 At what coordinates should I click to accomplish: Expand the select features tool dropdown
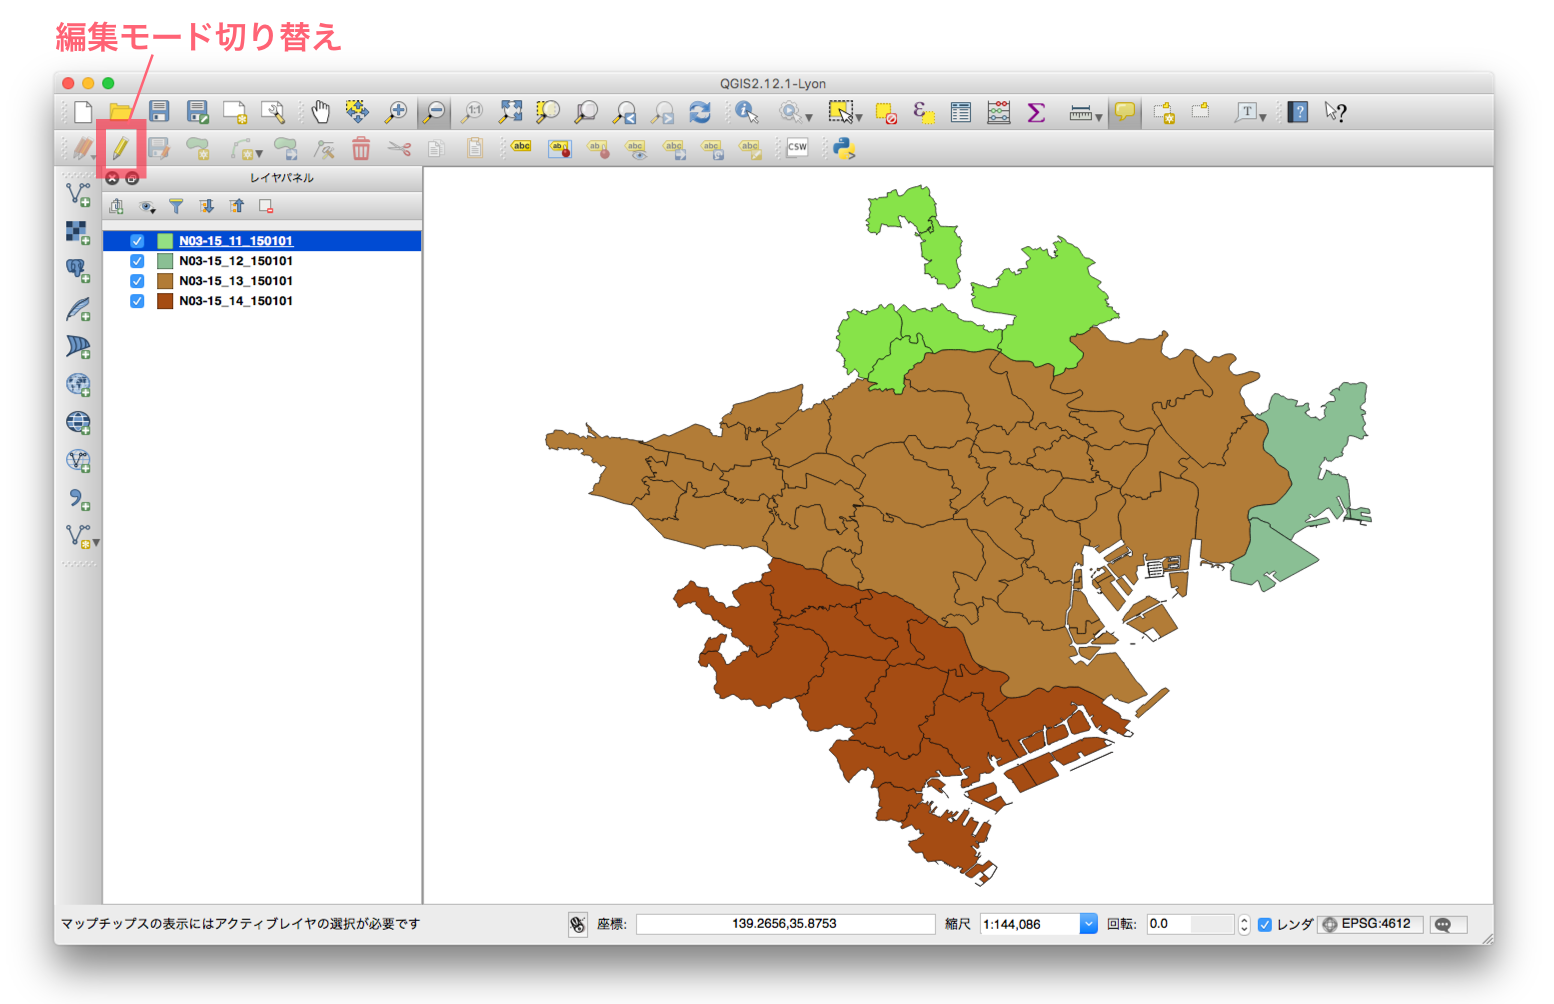click(x=859, y=118)
